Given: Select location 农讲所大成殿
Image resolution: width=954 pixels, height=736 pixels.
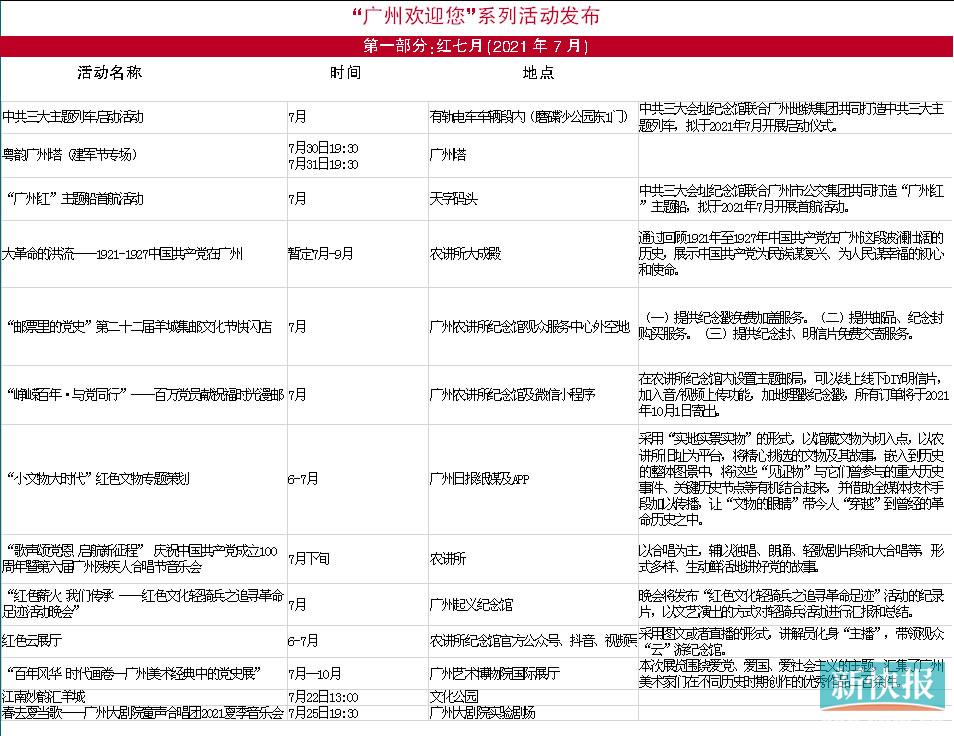Looking at the screenshot, I should point(465,254).
